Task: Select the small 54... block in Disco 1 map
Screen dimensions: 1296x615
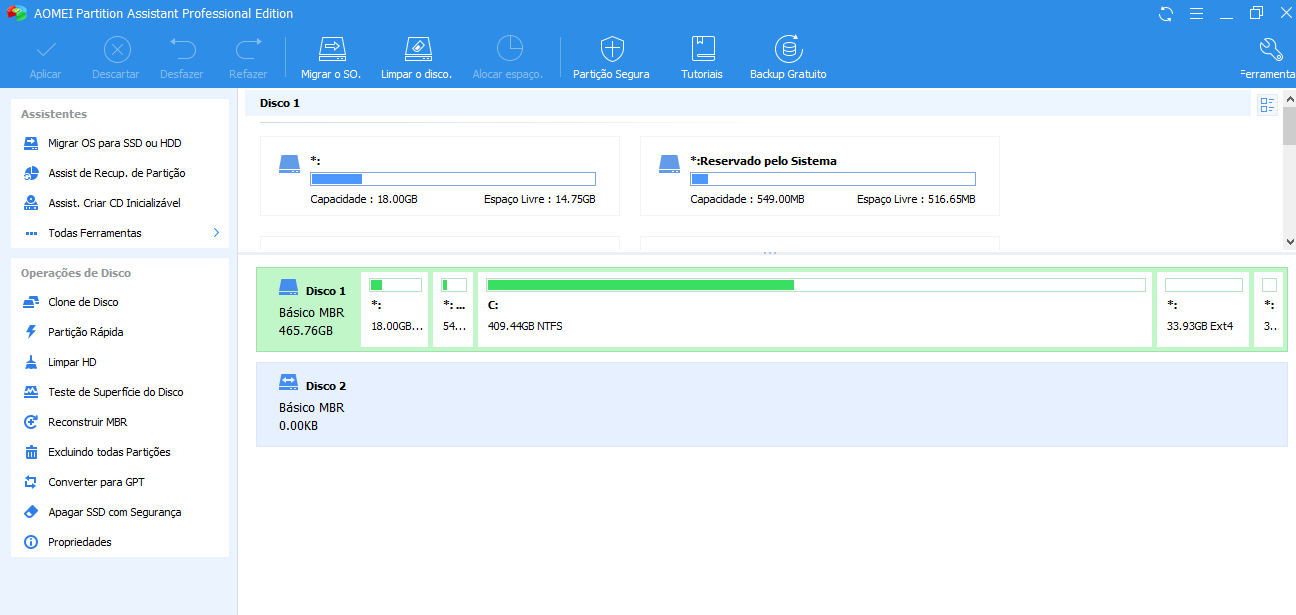Action: pos(453,309)
